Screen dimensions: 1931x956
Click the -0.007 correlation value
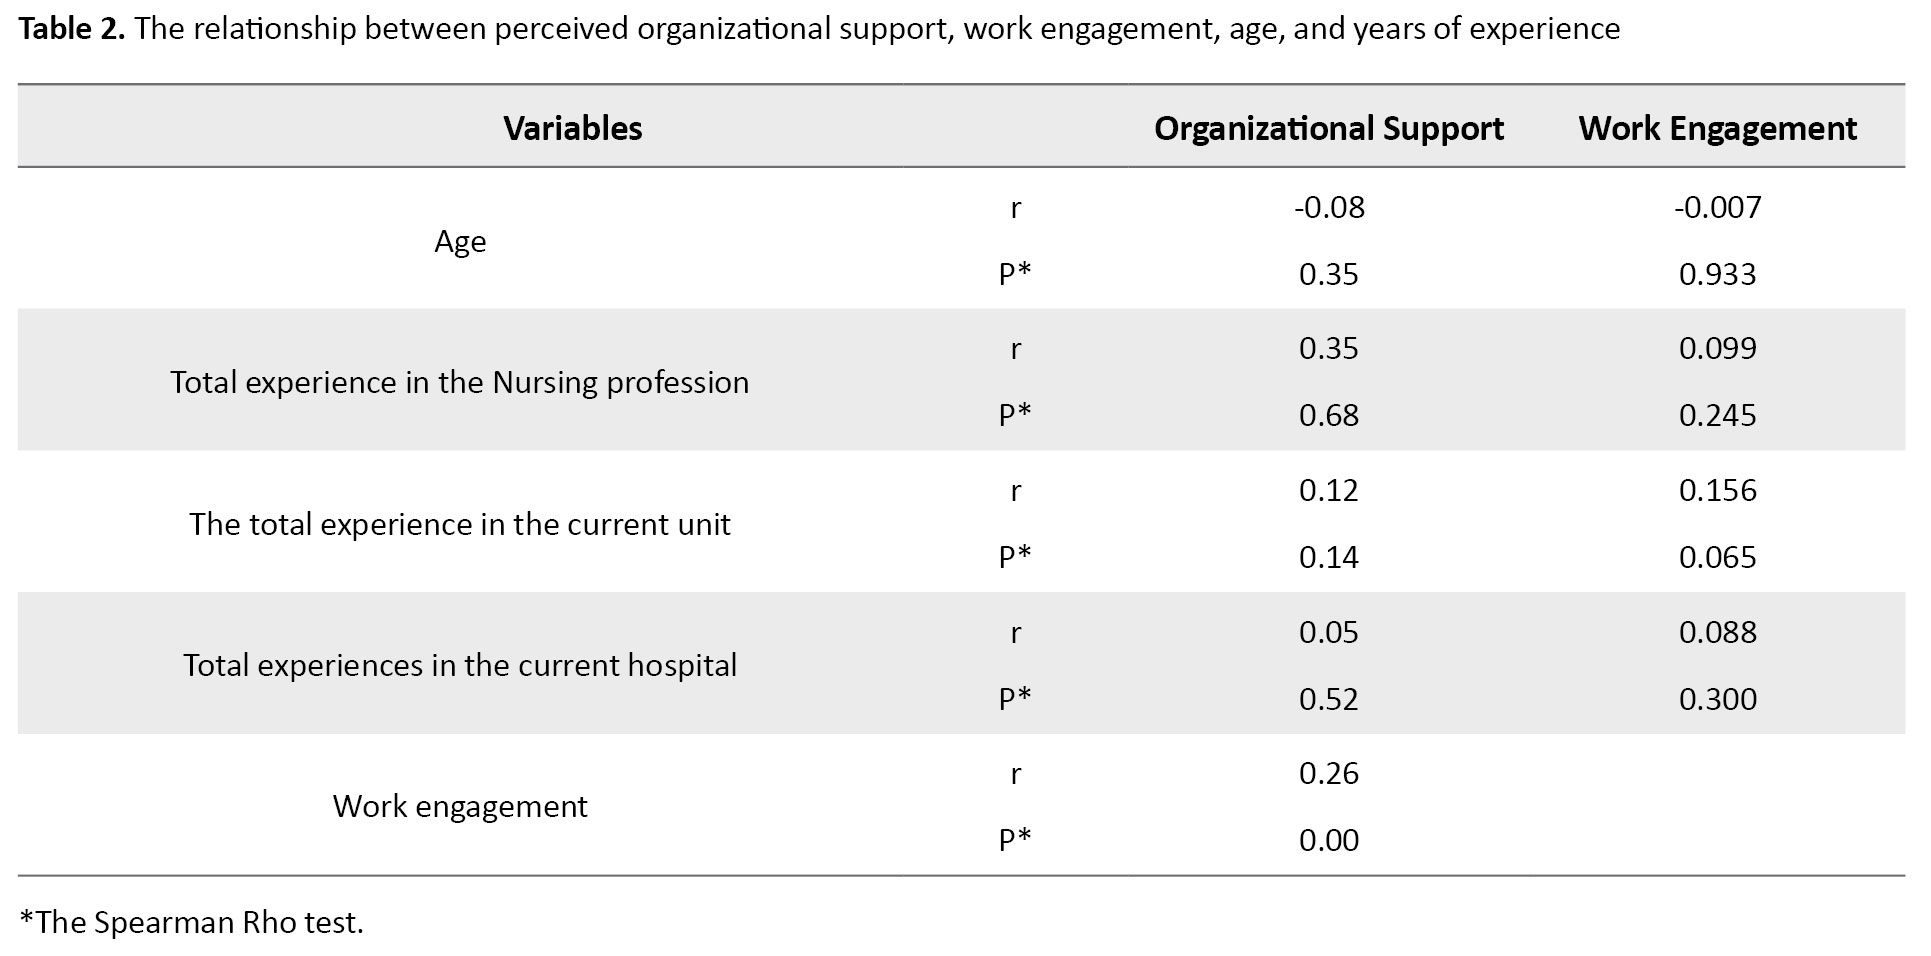click(1717, 207)
